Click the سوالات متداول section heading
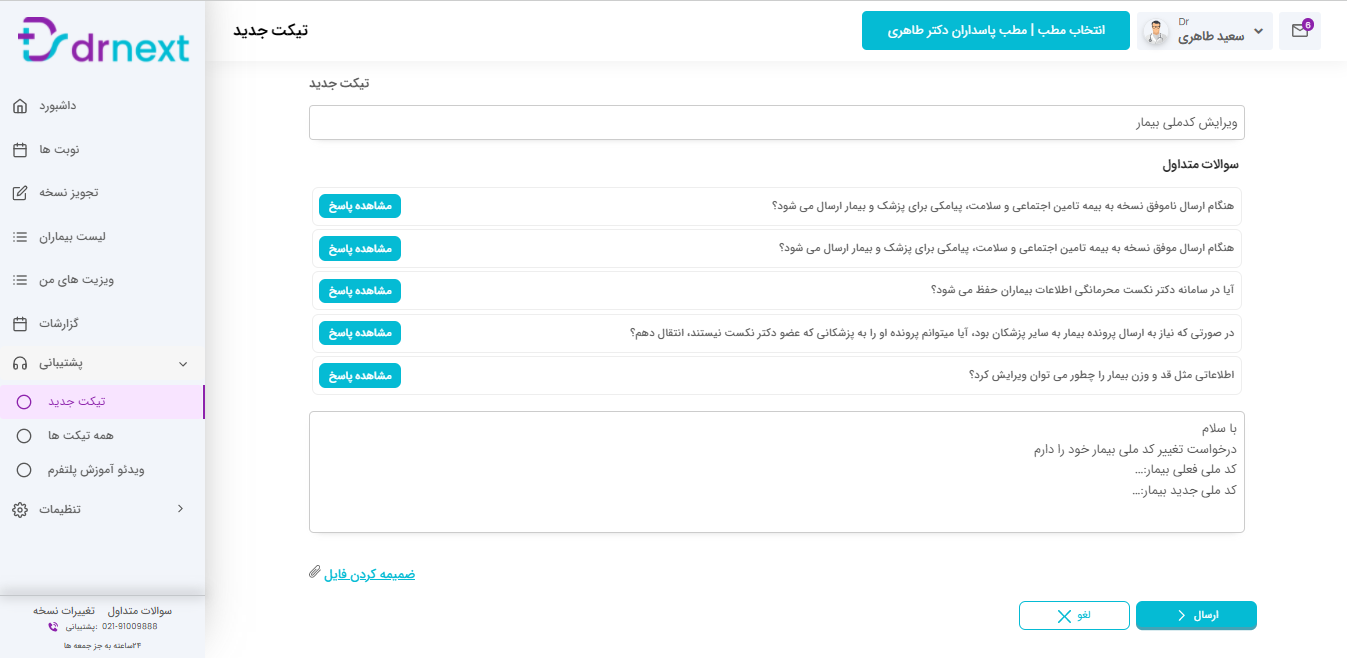This screenshot has width=1347, height=658. pyautogui.click(x=1200, y=164)
